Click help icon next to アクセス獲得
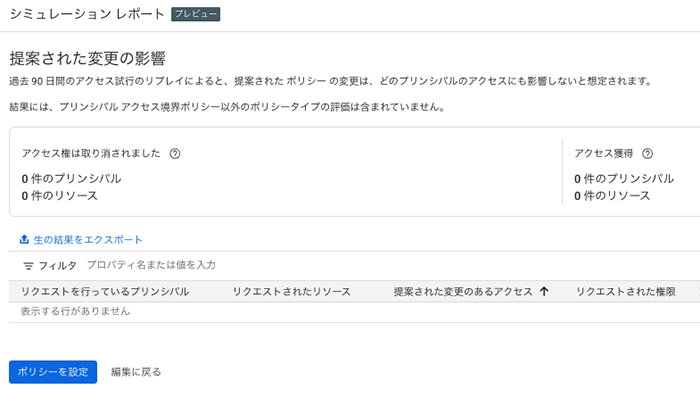This screenshot has height=414, width=700. click(647, 154)
